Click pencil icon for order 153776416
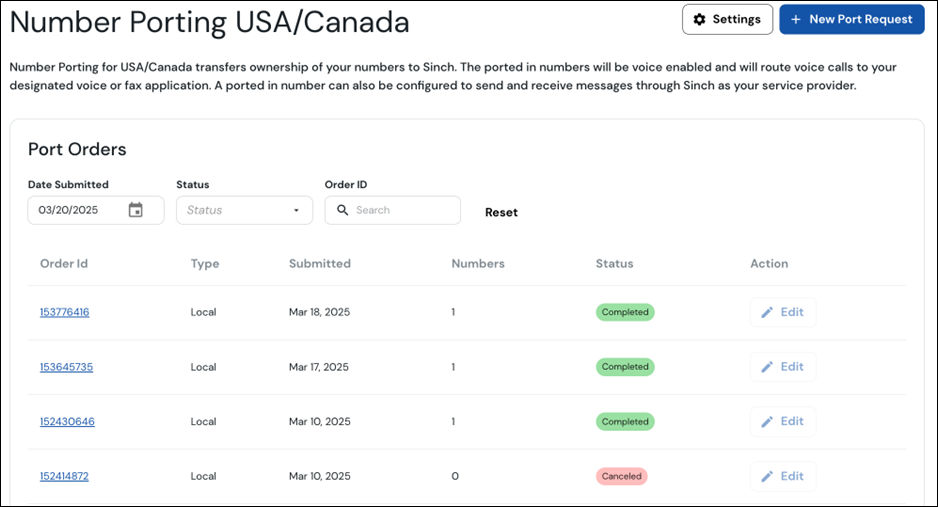The image size is (938, 507). [x=767, y=312]
